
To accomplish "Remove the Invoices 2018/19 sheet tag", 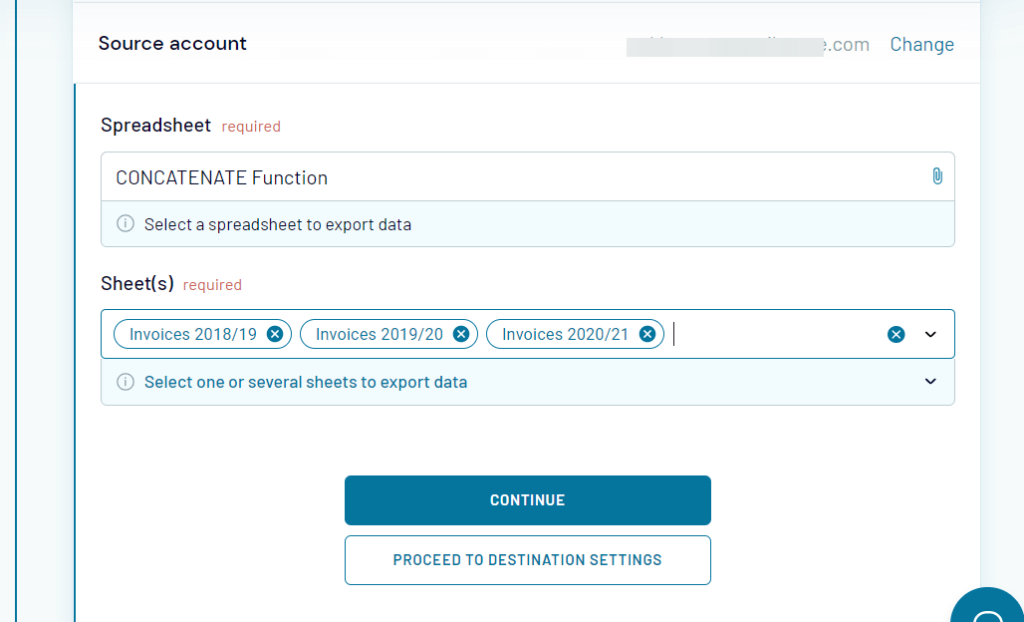I will (x=275, y=334).
